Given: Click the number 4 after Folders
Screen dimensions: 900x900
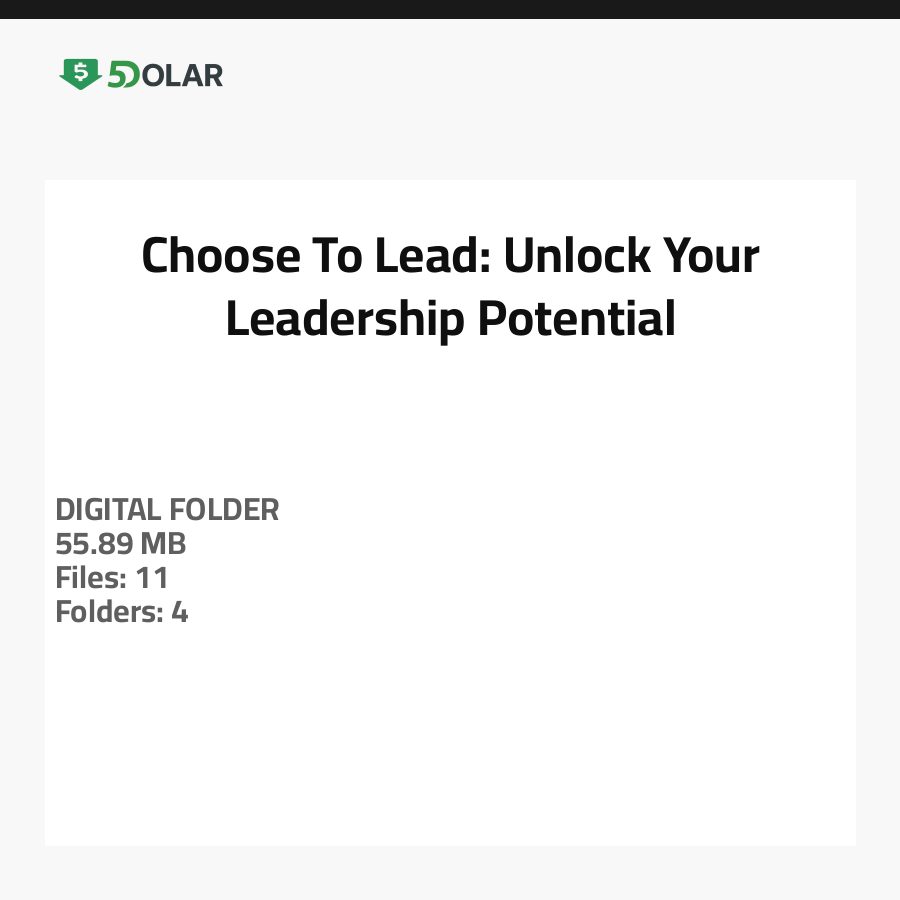Looking at the screenshot, I should point(180,612).
